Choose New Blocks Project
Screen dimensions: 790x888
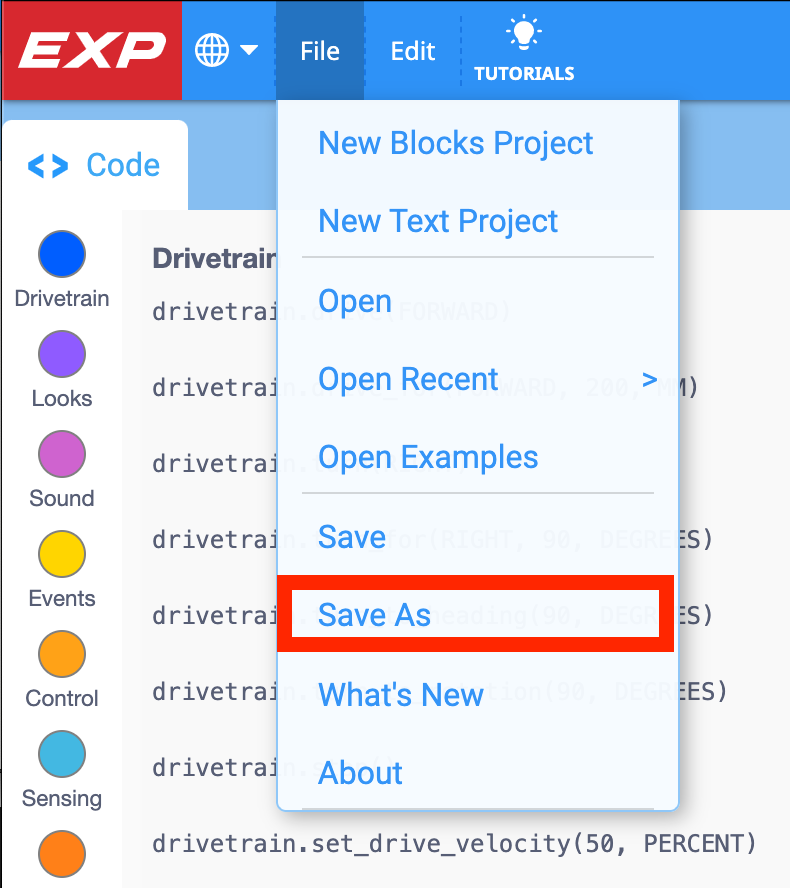tap(455, 143)
